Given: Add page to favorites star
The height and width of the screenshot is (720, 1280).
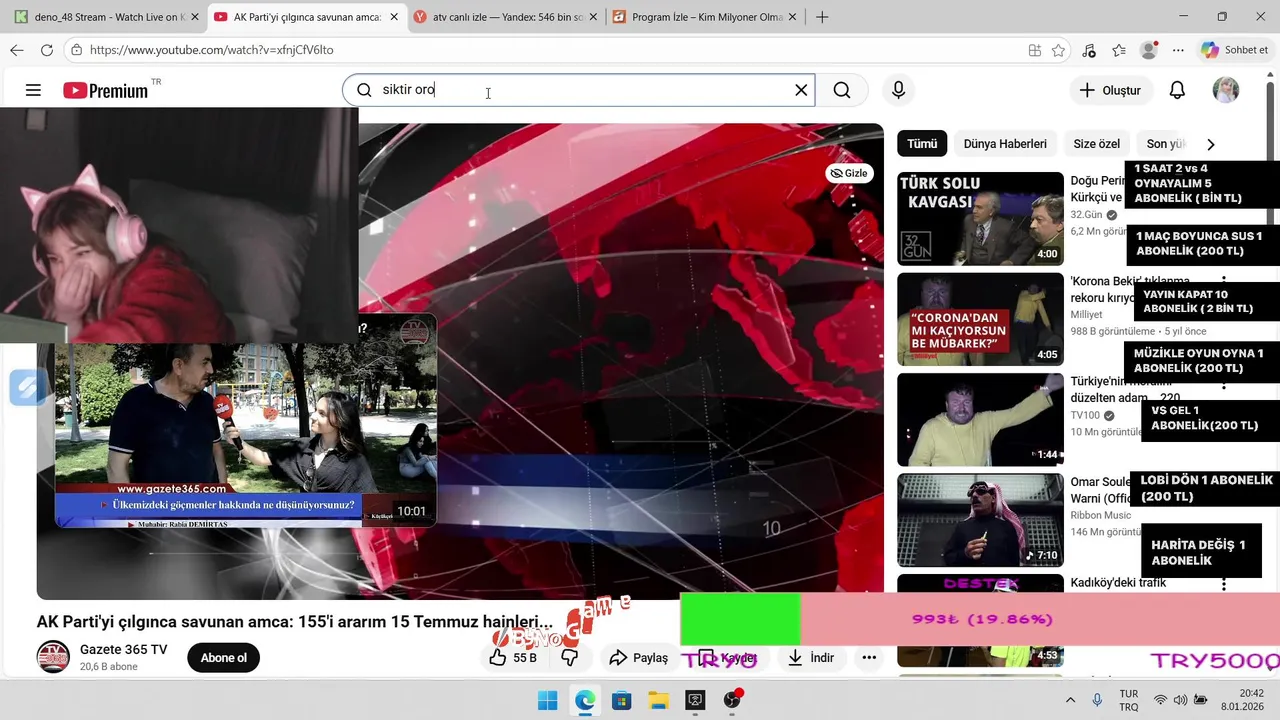Looking at the screenshot, I should pyautogui.click(x=1059, y=50).
